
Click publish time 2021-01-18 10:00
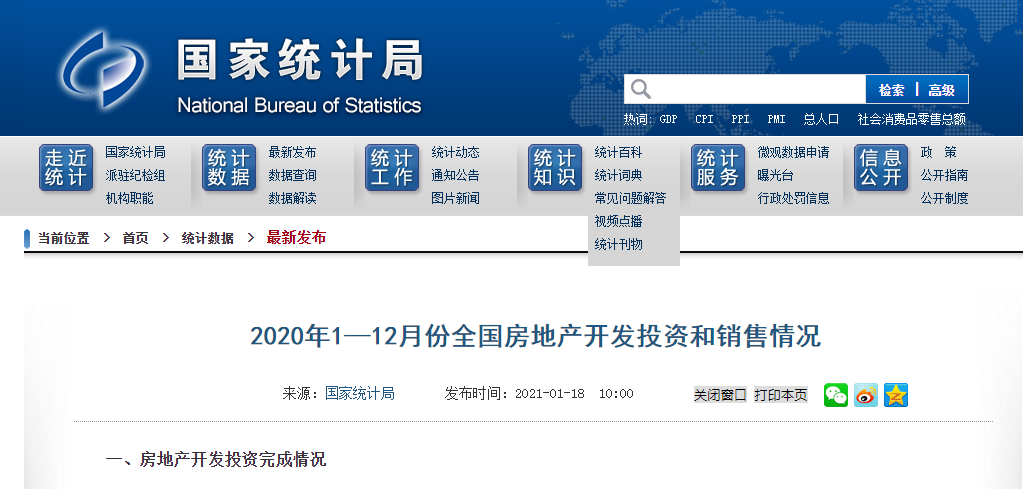point(575,394)
